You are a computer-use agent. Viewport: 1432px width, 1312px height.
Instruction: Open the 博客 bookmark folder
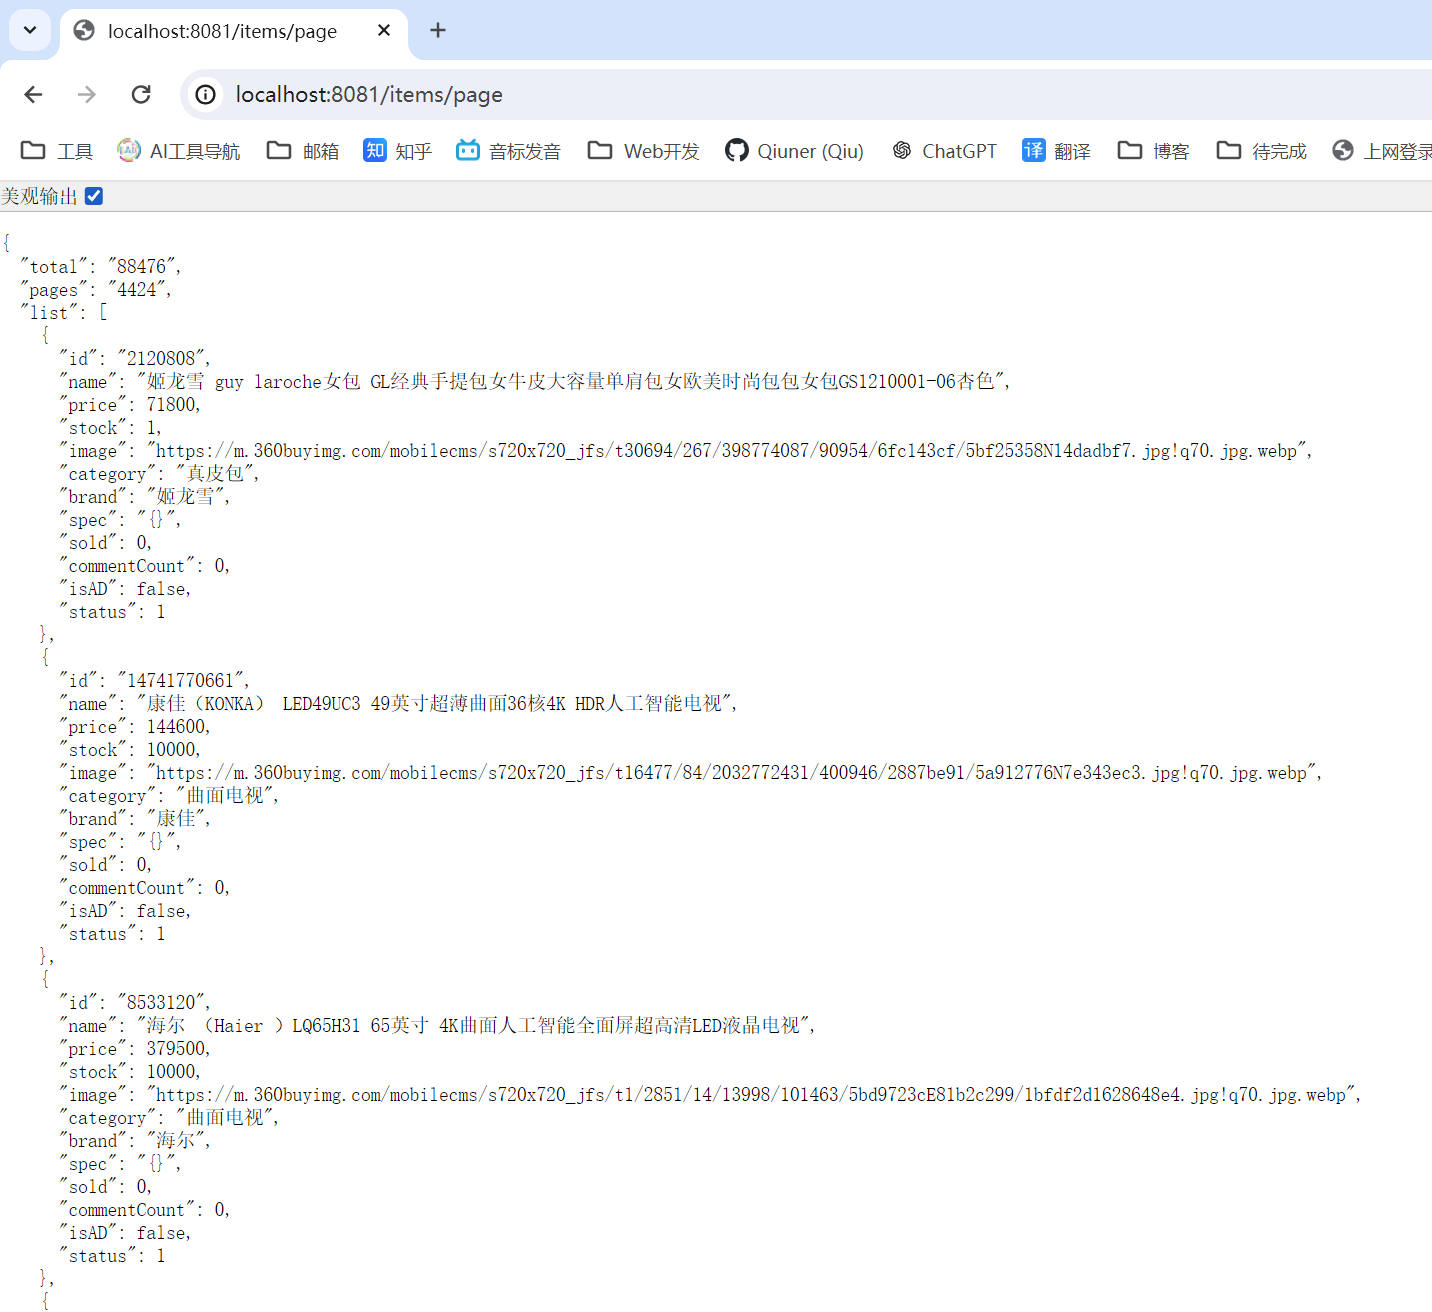pyautogui.click(x=1154, y=151)
